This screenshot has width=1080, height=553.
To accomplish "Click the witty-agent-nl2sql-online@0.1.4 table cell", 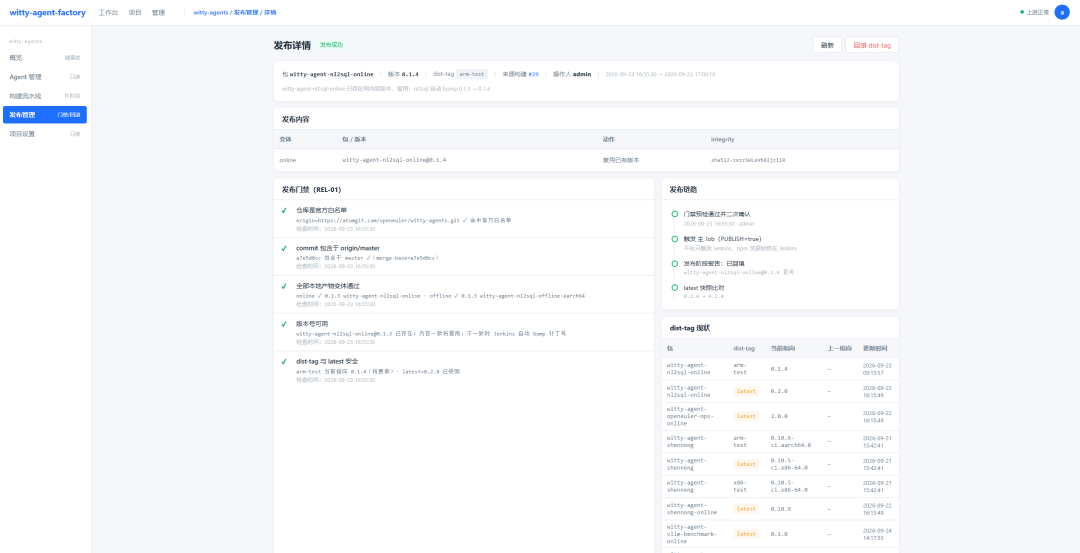I will click(x=394, y=160).
